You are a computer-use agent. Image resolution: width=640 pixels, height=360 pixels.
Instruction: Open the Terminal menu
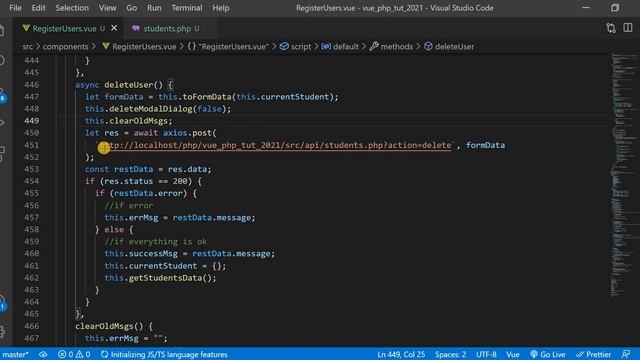[x=187, y=8]
